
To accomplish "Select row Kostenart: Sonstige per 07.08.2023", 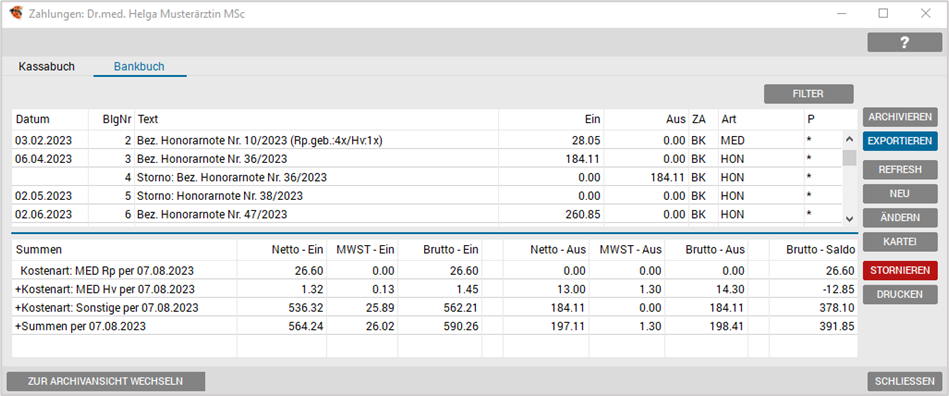I will click(435, 308).
